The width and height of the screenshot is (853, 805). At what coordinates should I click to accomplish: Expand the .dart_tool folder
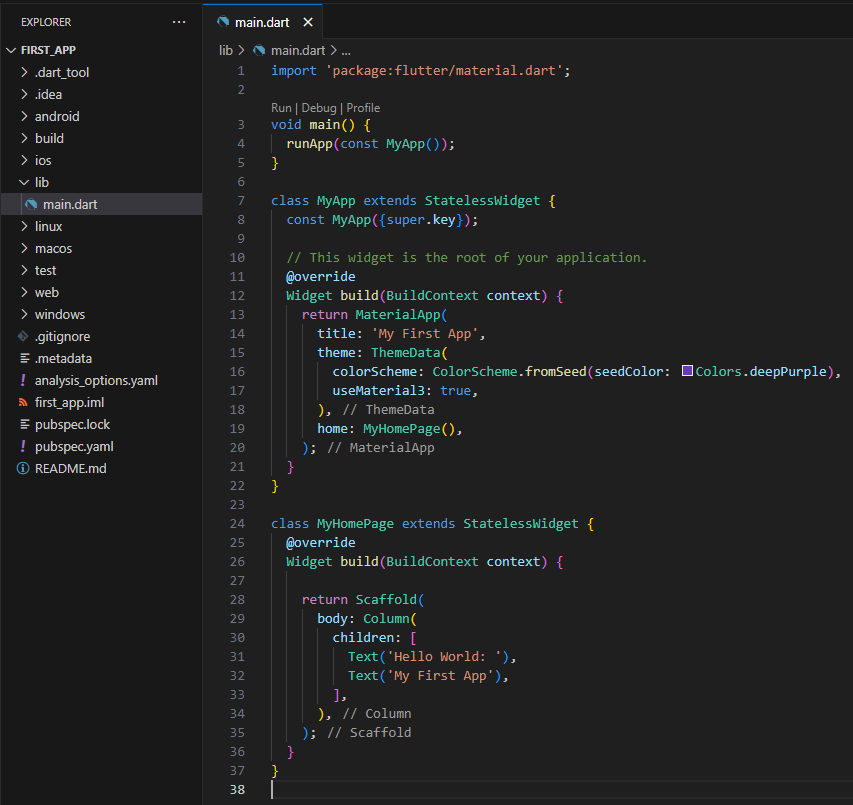(24, 72)
